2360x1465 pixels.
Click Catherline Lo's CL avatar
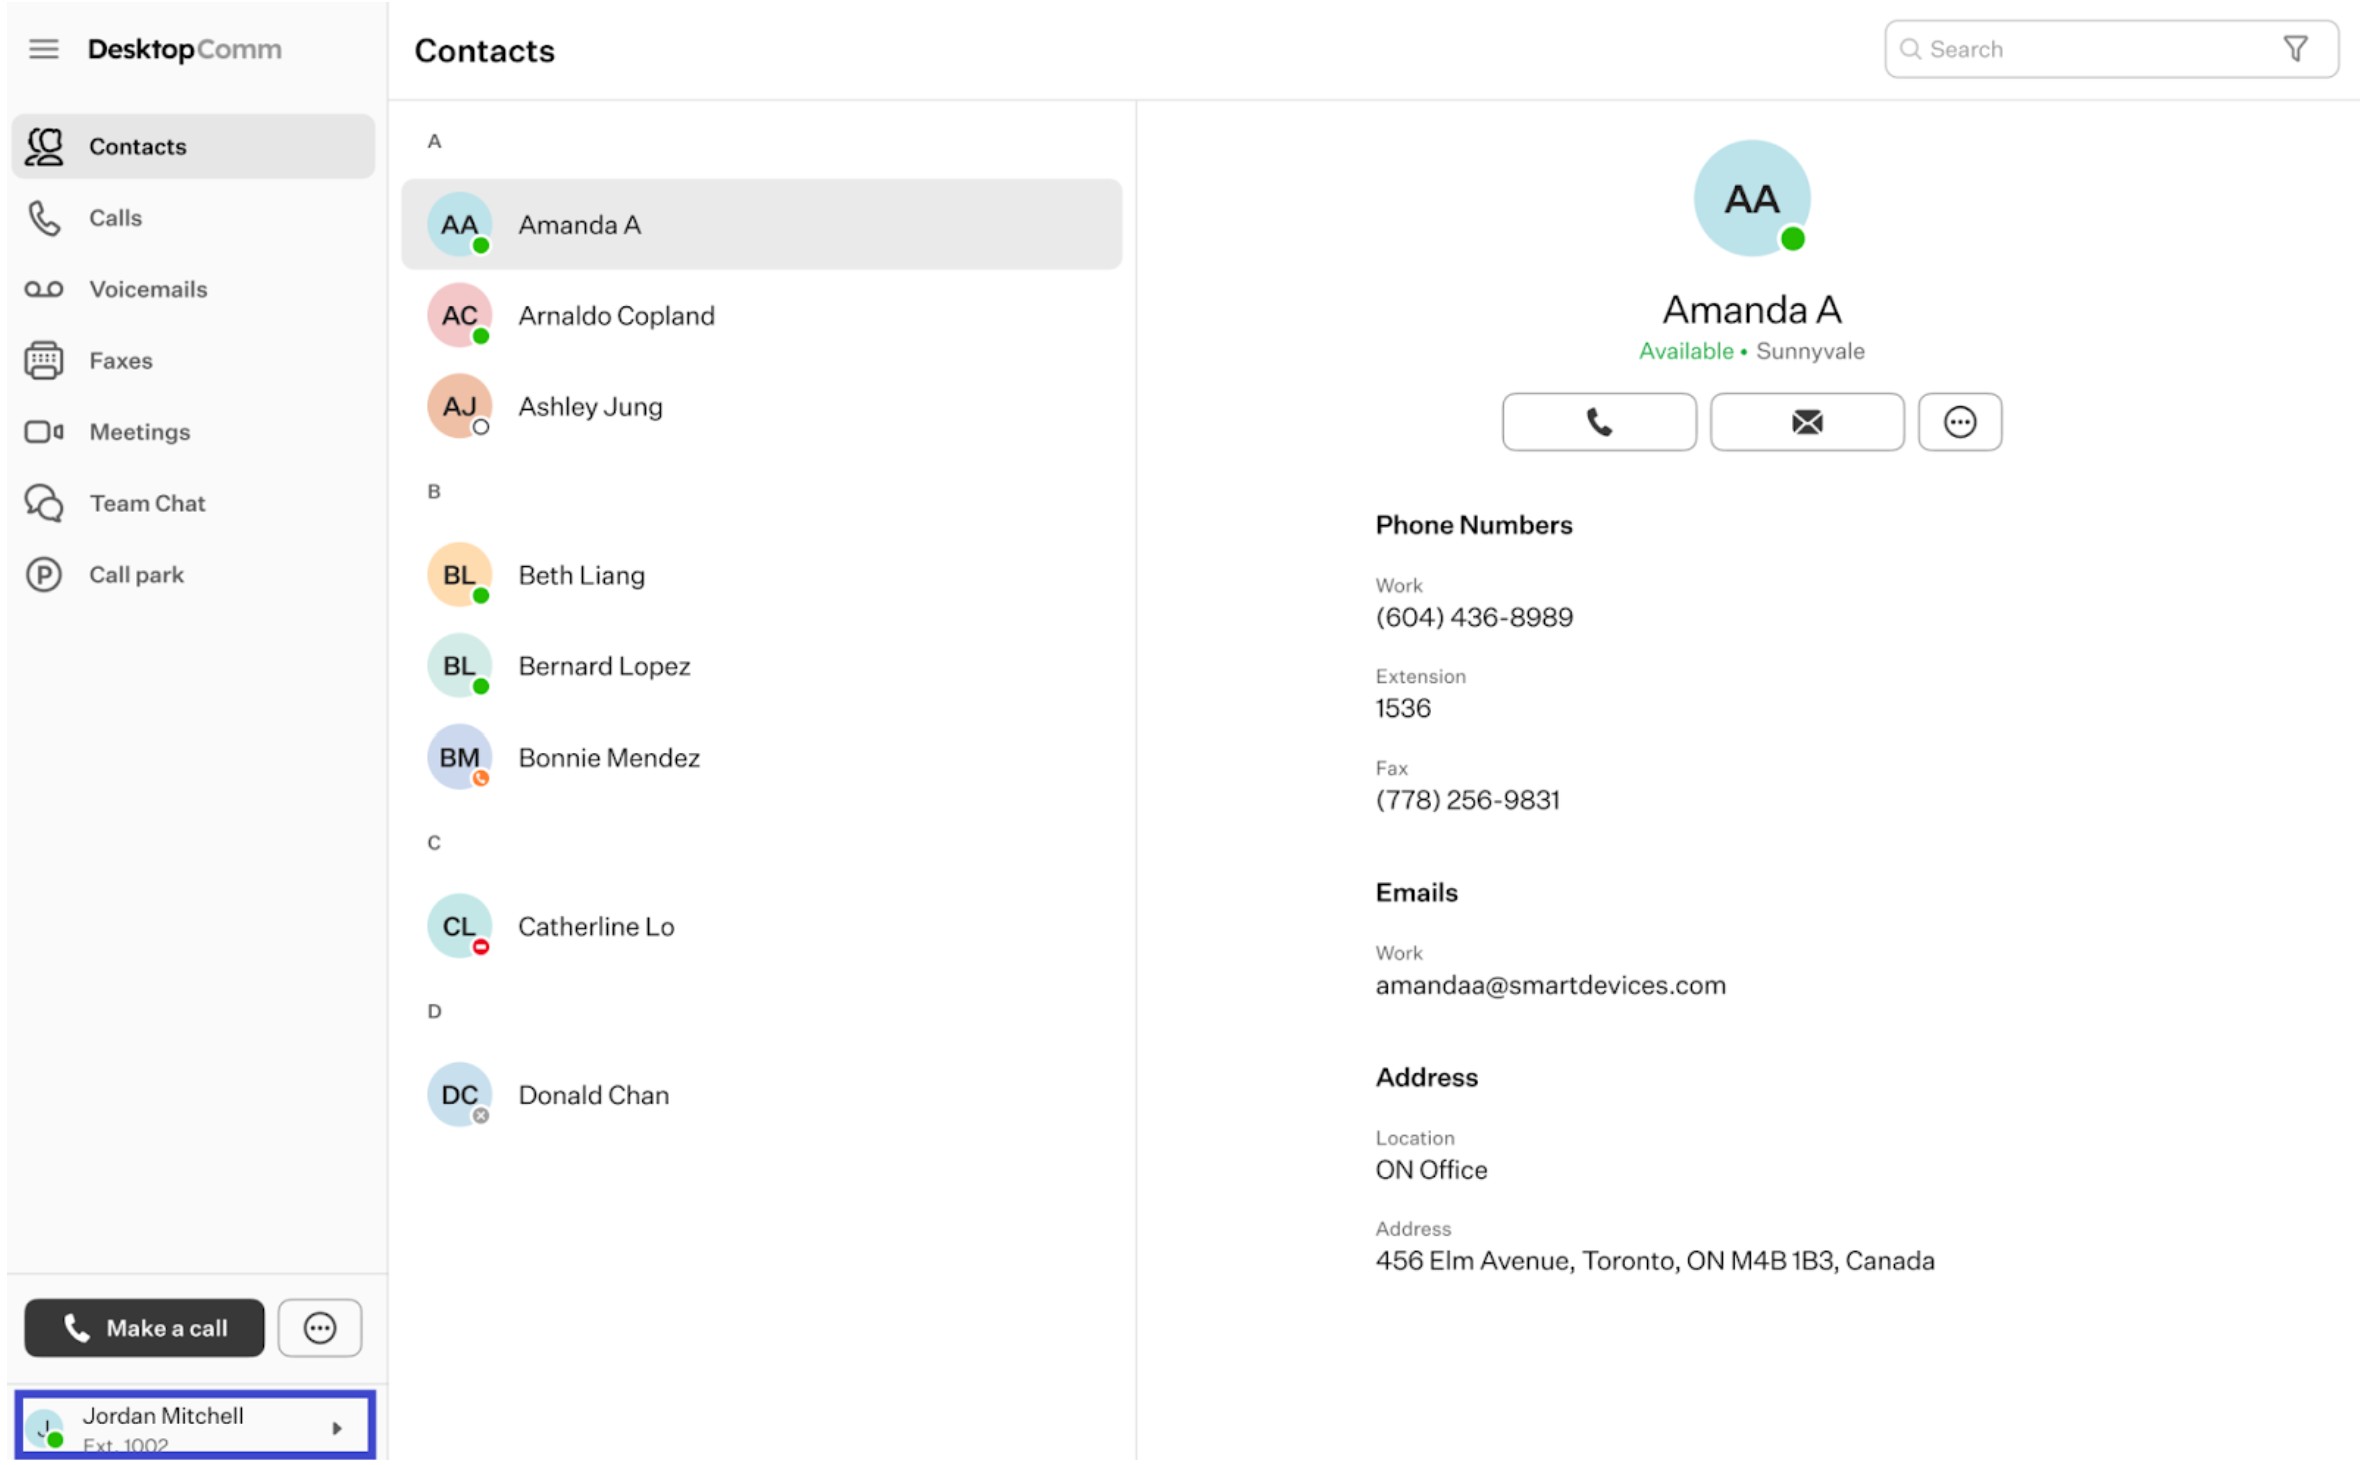coord(459,926)
